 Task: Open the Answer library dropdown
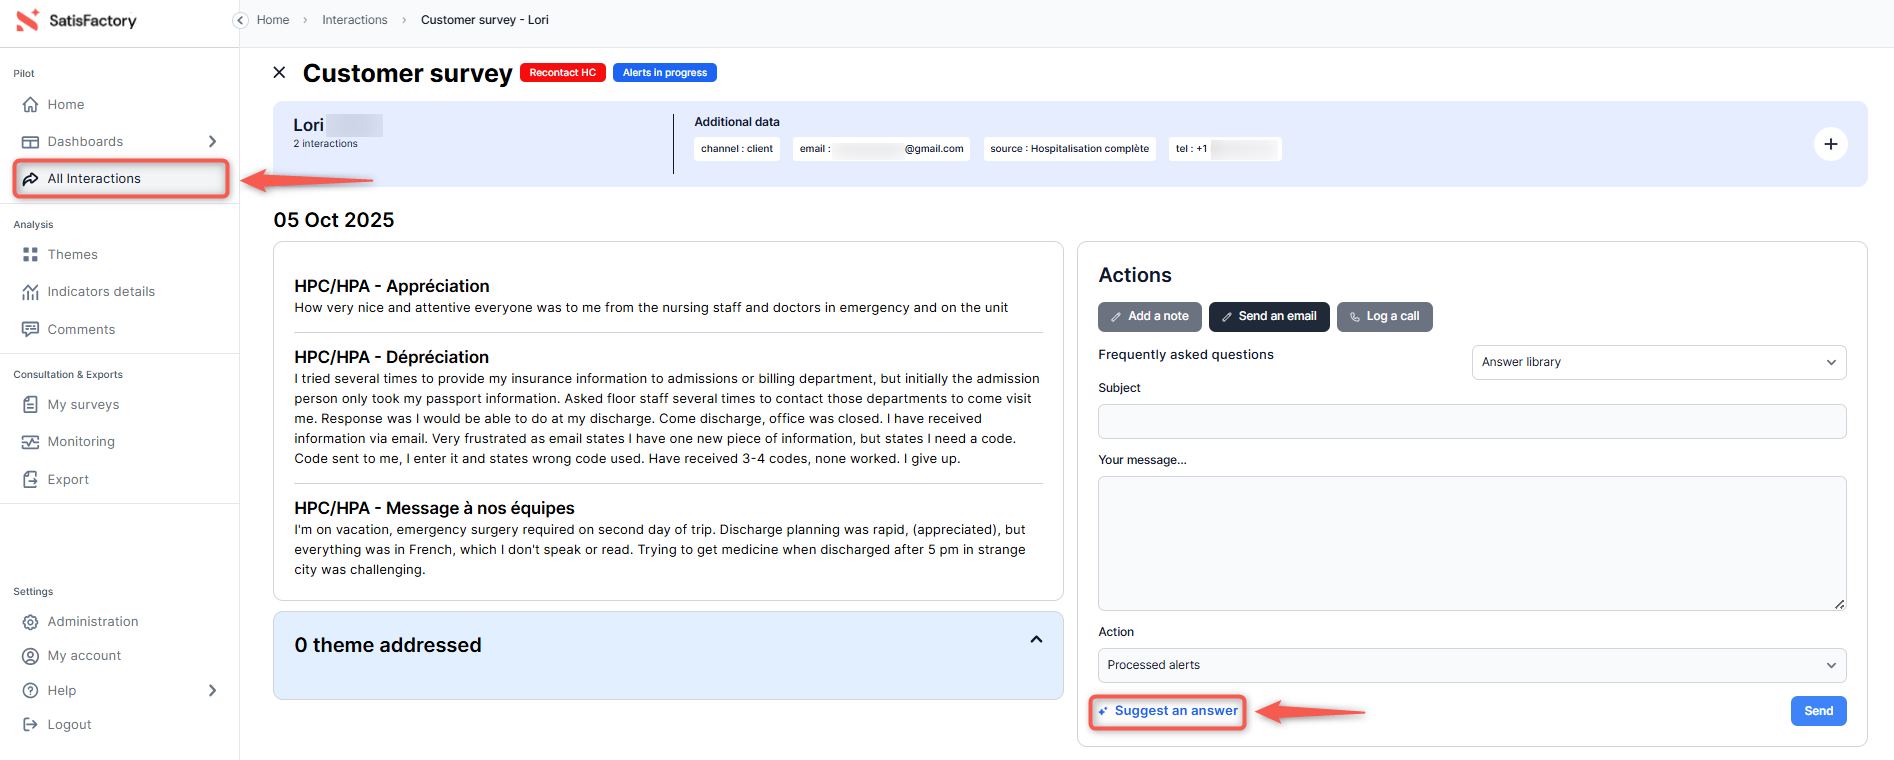coord(1658,362)
